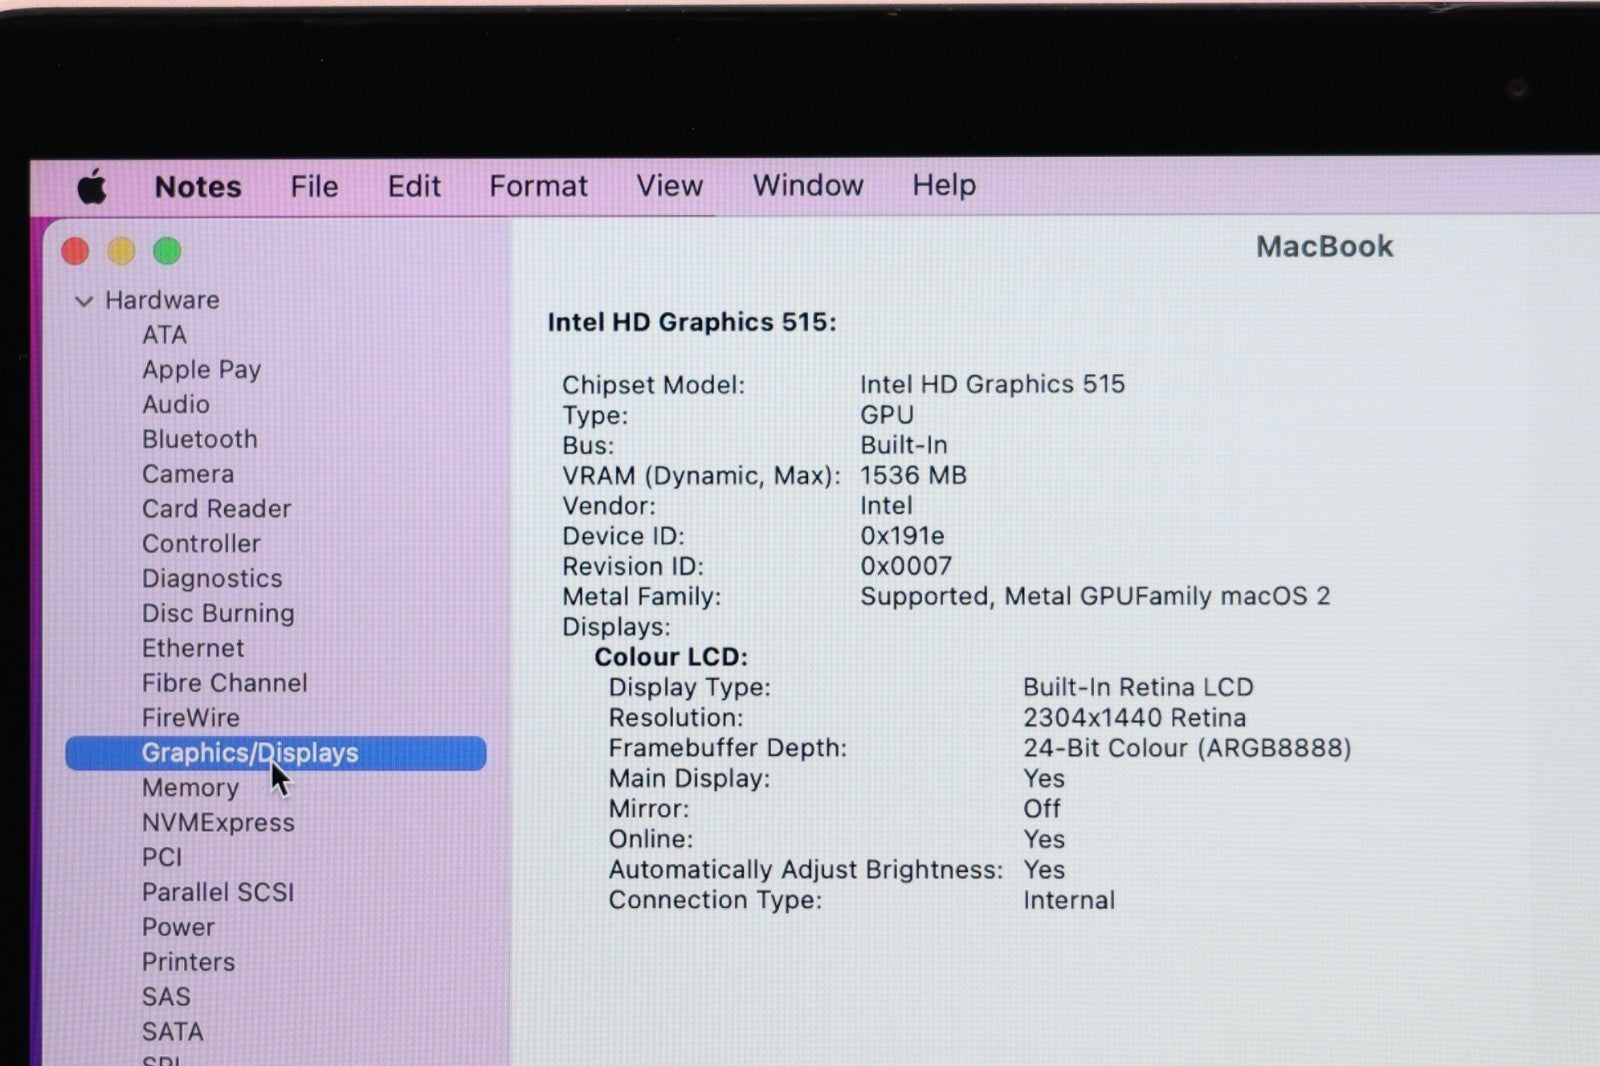Image resolution: width=1600 pixels, height=1066 pixels.
Task: Select the Ethernet hardware entry
Action: (x=192, y=649)
